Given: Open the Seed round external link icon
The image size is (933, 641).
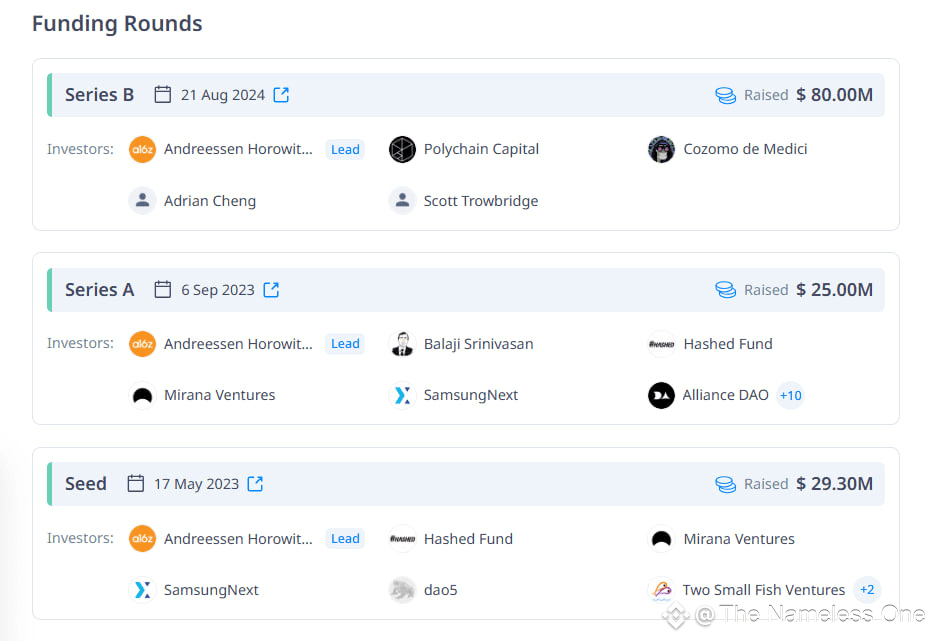Looking at the screenshot, I should click(x=255, y=483).
